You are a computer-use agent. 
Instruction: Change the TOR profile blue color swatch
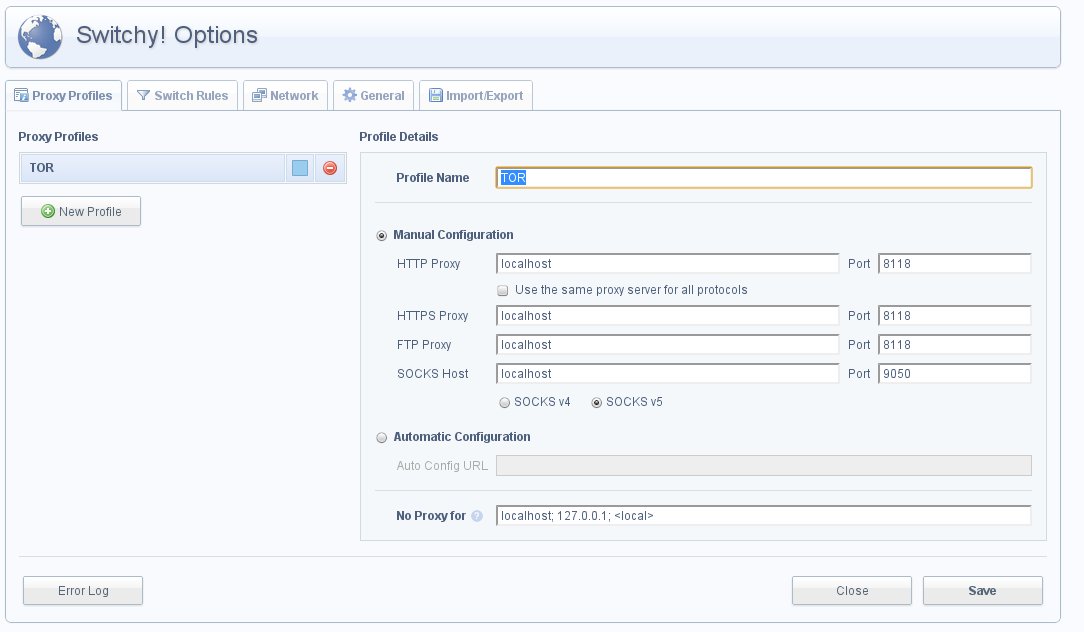pyautogui.click(x=300, y=168)
